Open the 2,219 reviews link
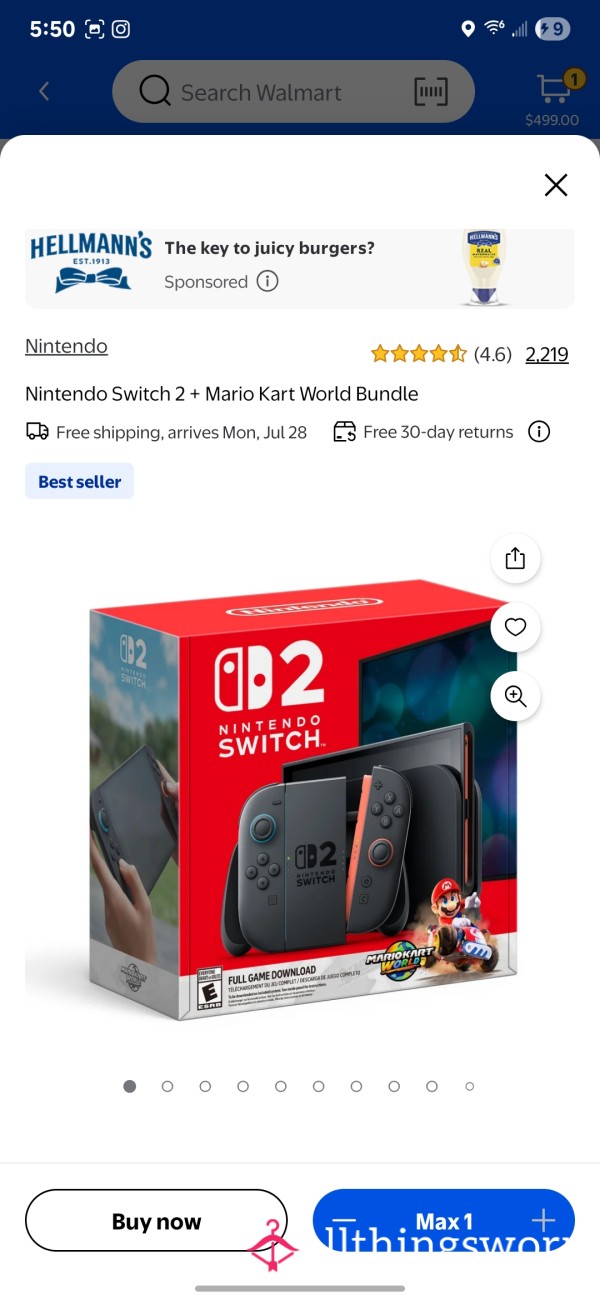 click(x=547, y=354)
